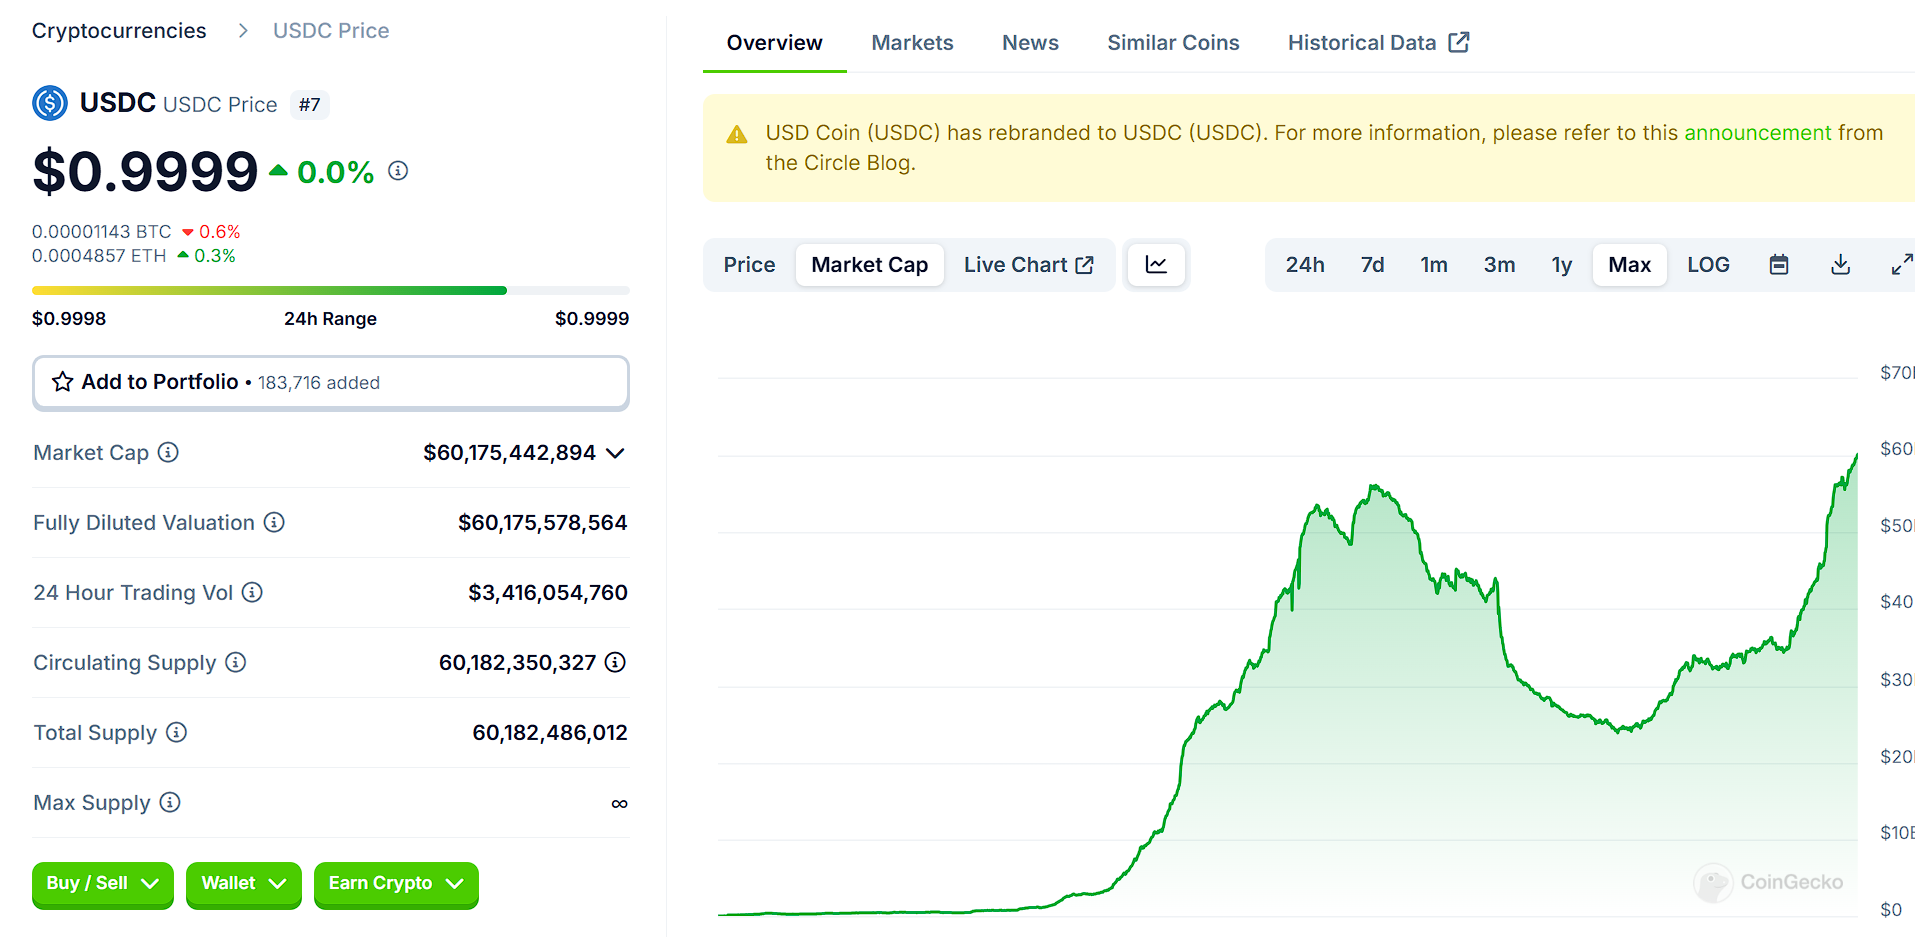1915x937 pixels.
Task: Click the calendar date range icon
Action: pyautogui.click(x=1778, y=265)
